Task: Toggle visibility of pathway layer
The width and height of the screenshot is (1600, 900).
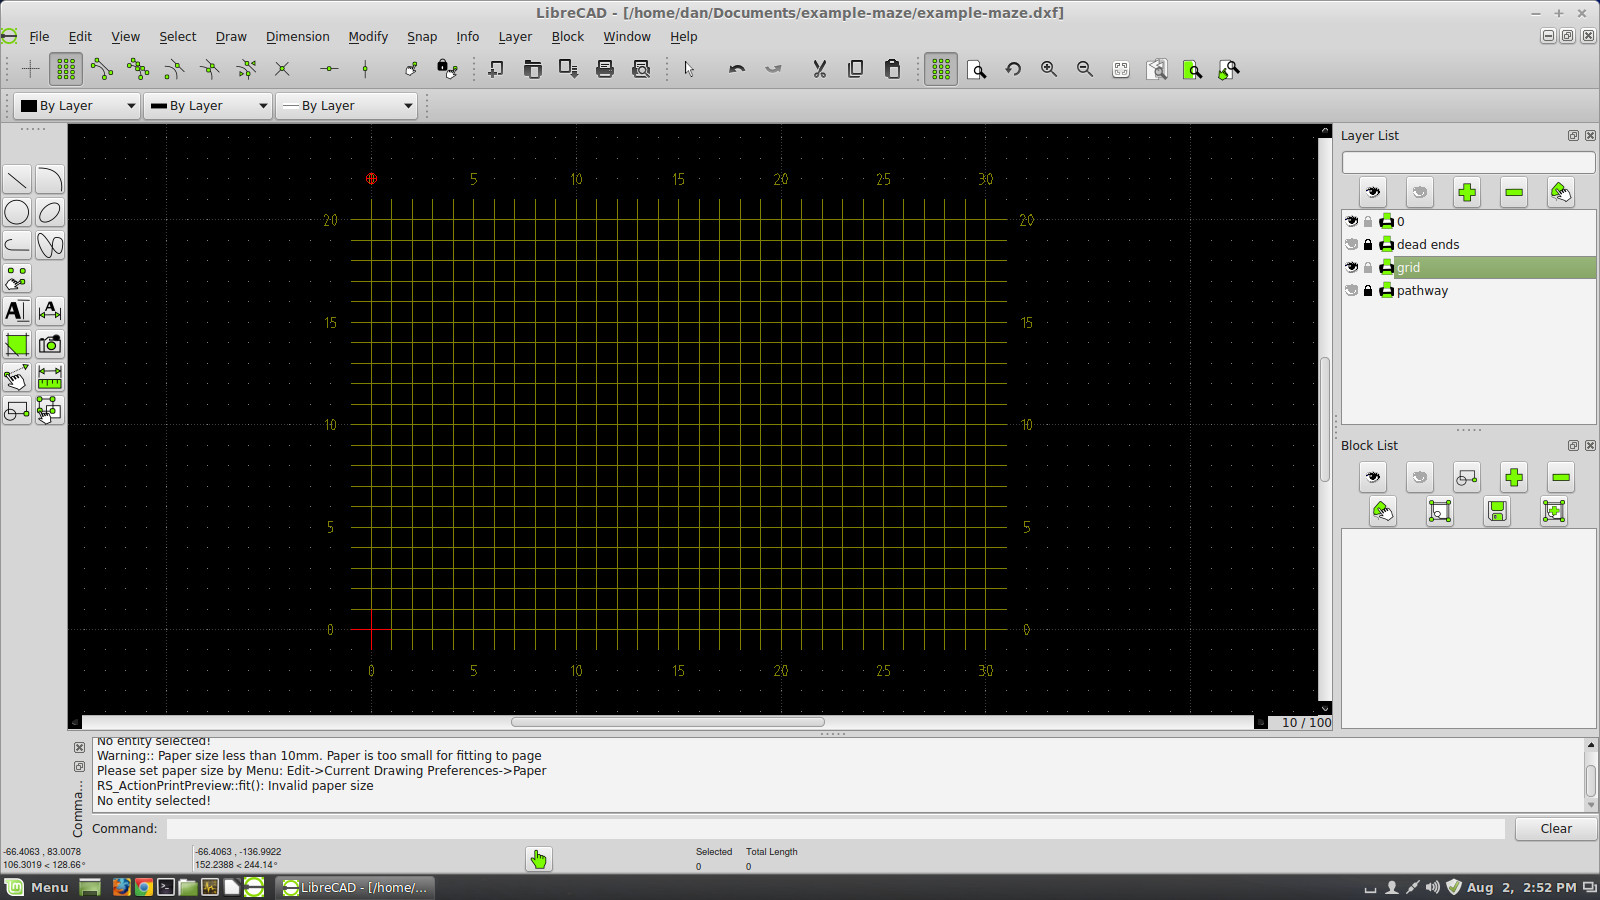Action: [1352, 290]
